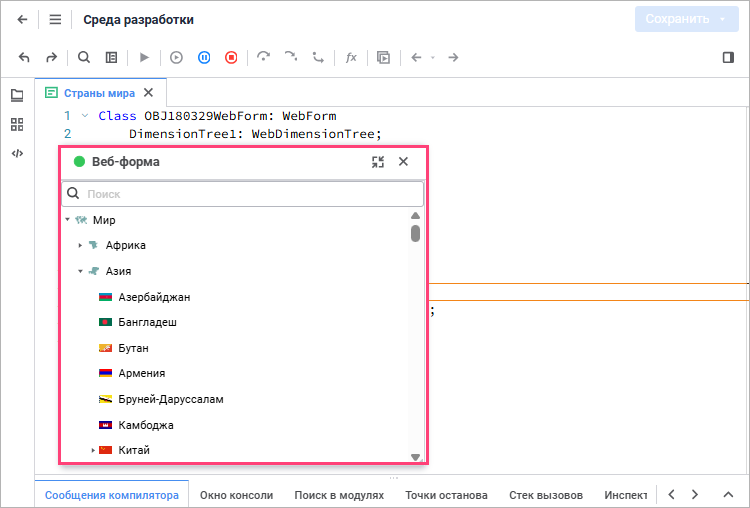Open the project folder sidebar icon

17,95
